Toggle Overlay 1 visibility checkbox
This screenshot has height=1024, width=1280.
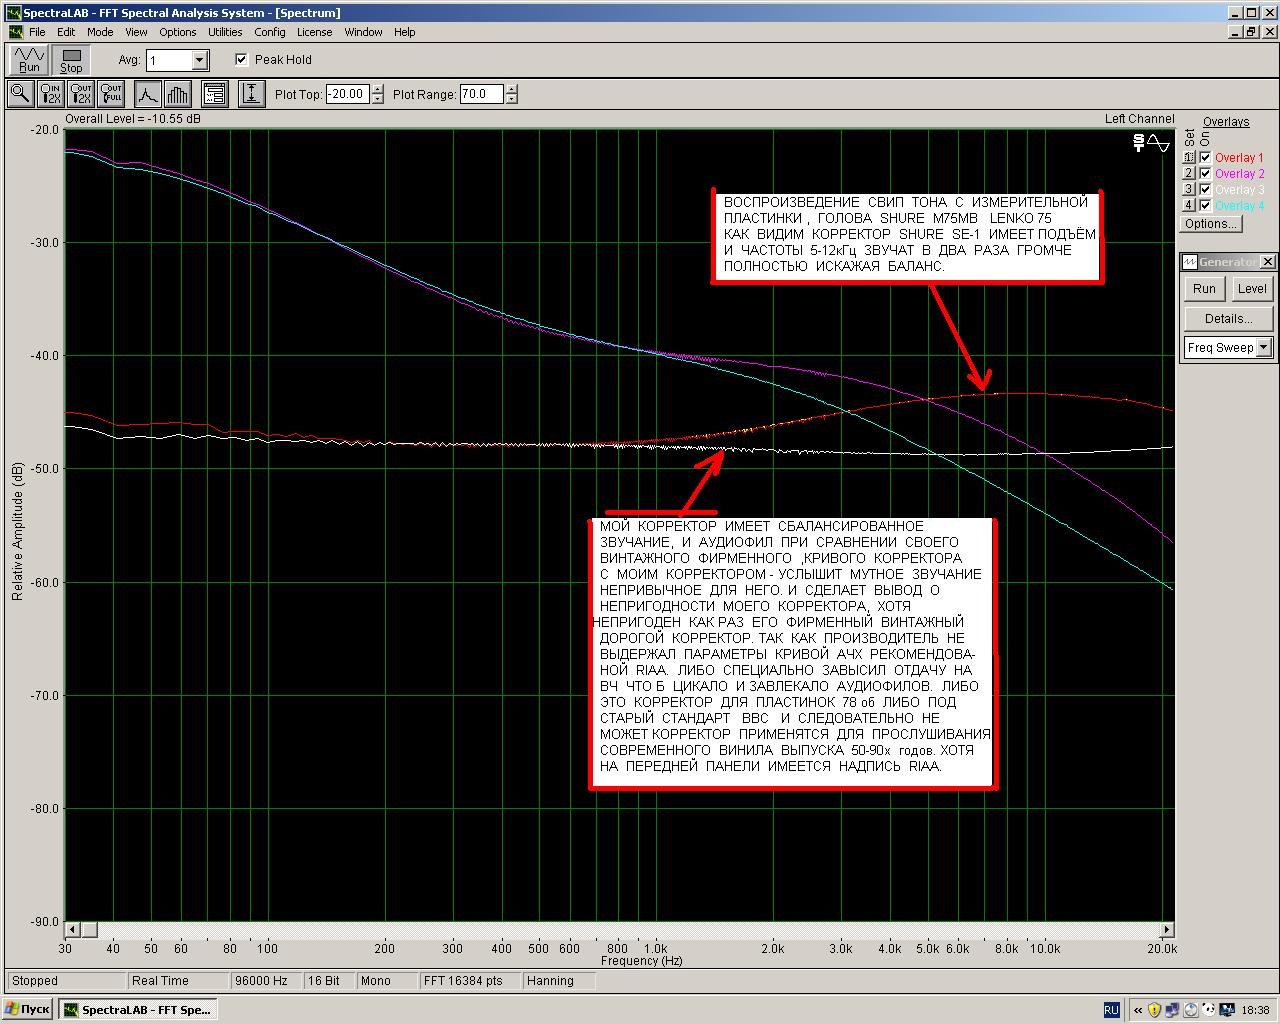point(1205,158)
